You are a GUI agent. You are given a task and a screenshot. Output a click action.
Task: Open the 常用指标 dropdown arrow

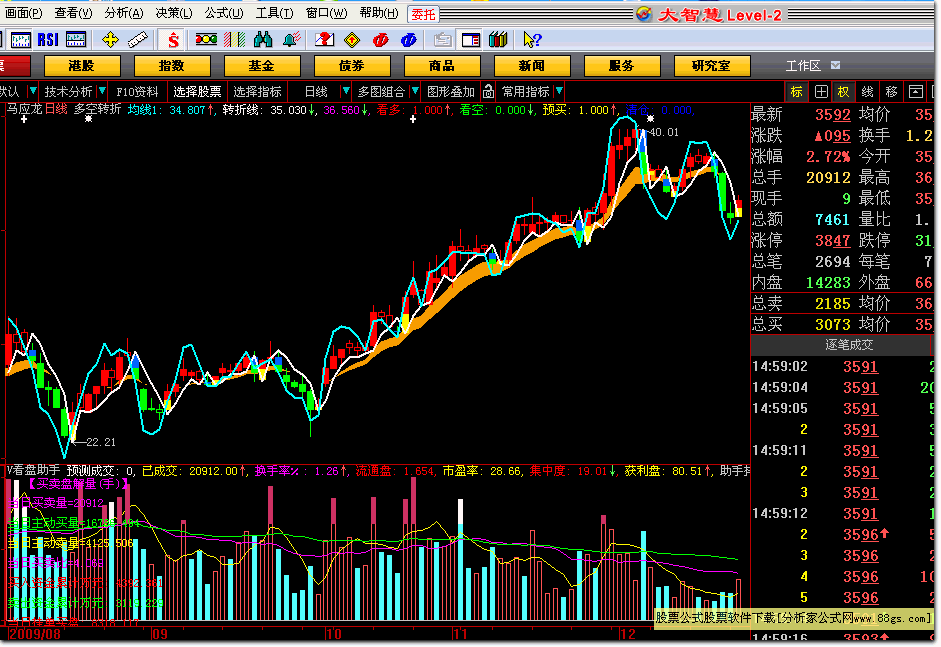point(559,91)
